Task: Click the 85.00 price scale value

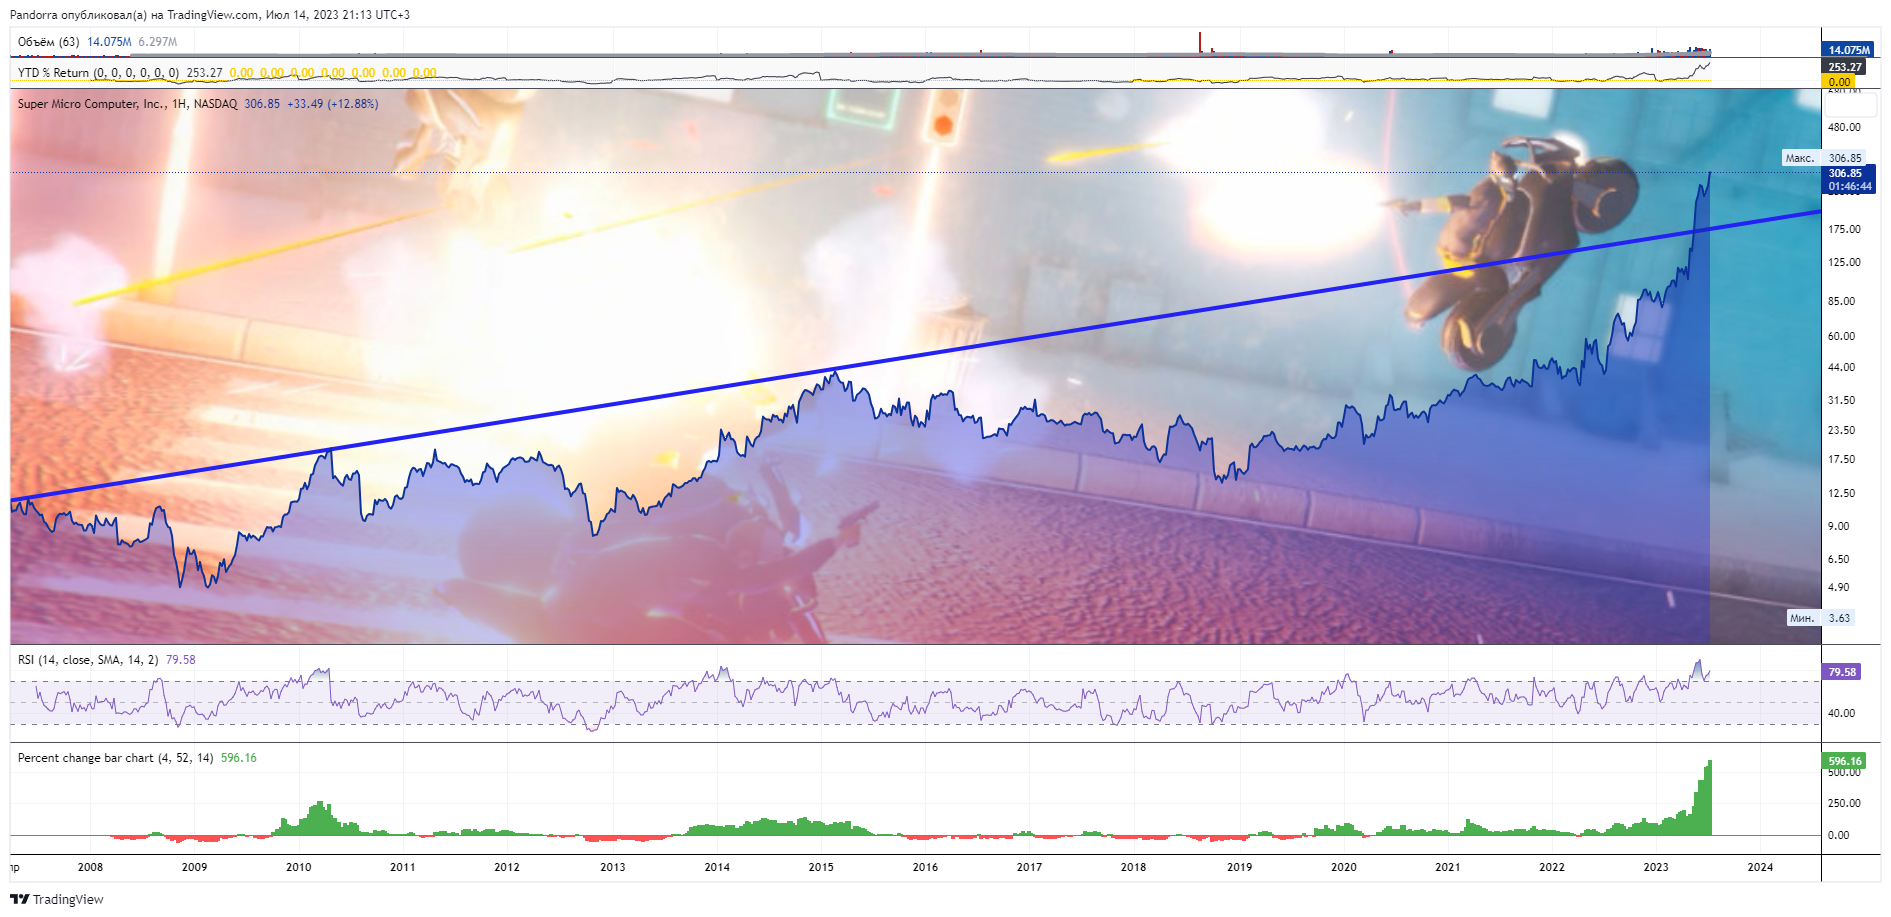Action: tap(1841, 301)
